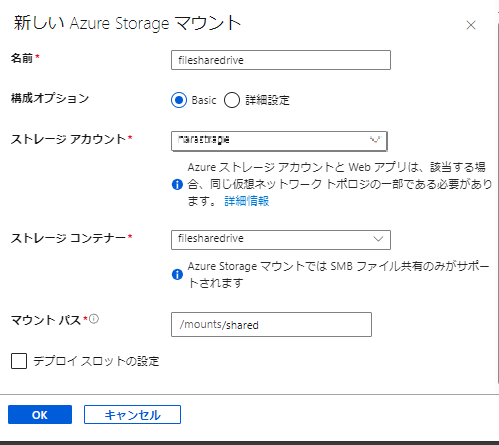Viewport: 499px width, 445px height.
Task: Click the storage container combo box text filesharedrive
Action: tap(211, 239)
